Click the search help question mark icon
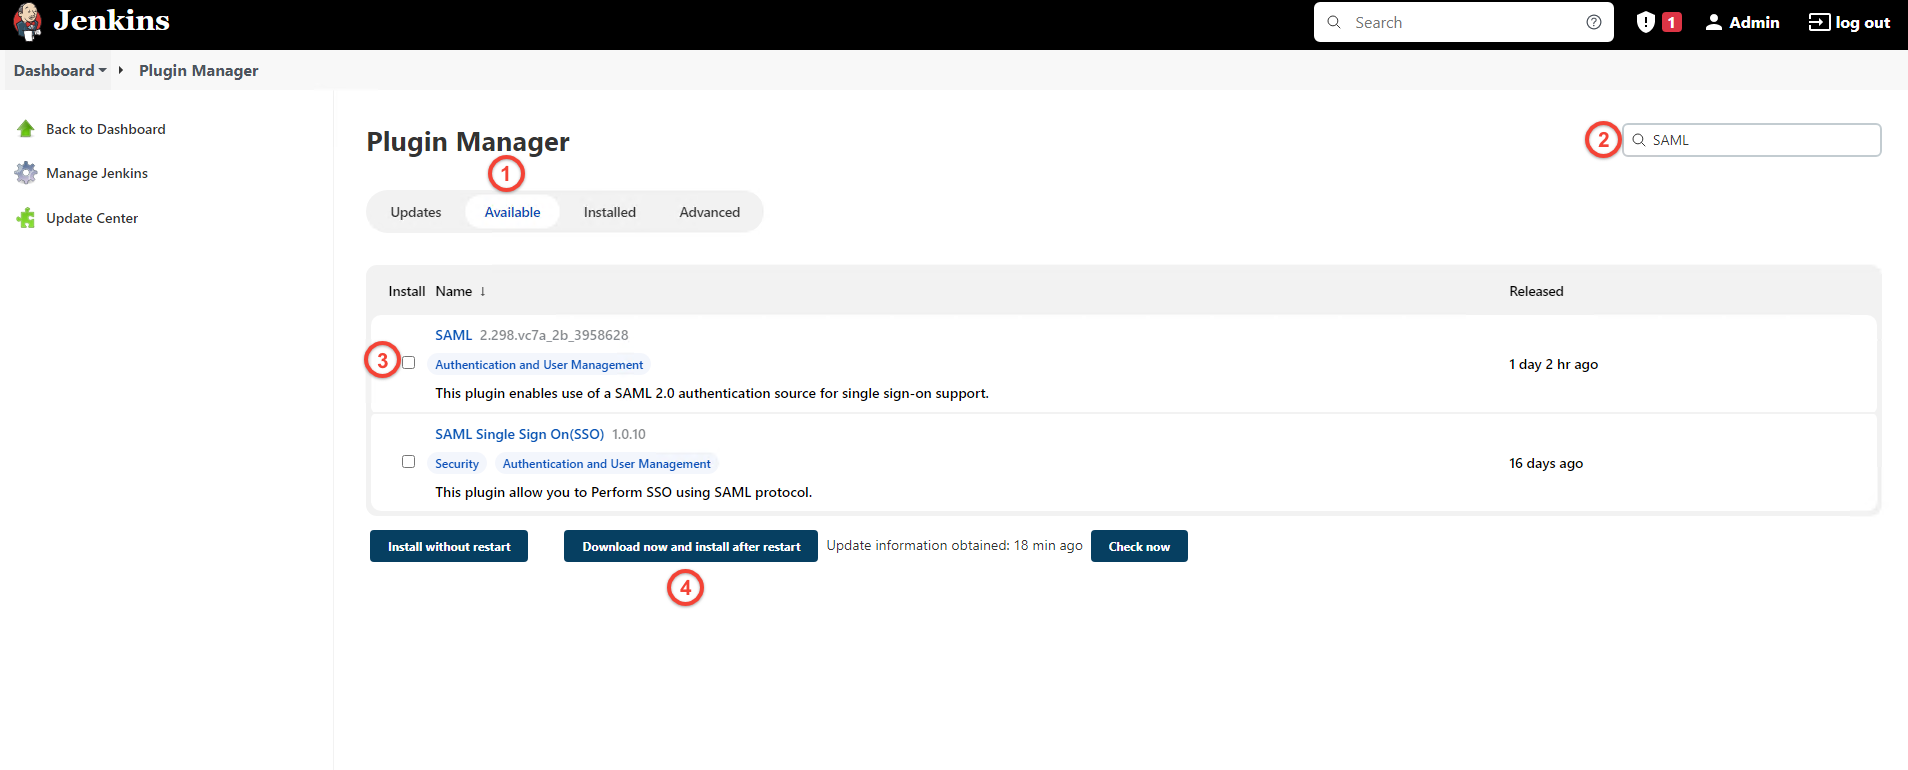 pyautogui.click(x=1593, y=22)
